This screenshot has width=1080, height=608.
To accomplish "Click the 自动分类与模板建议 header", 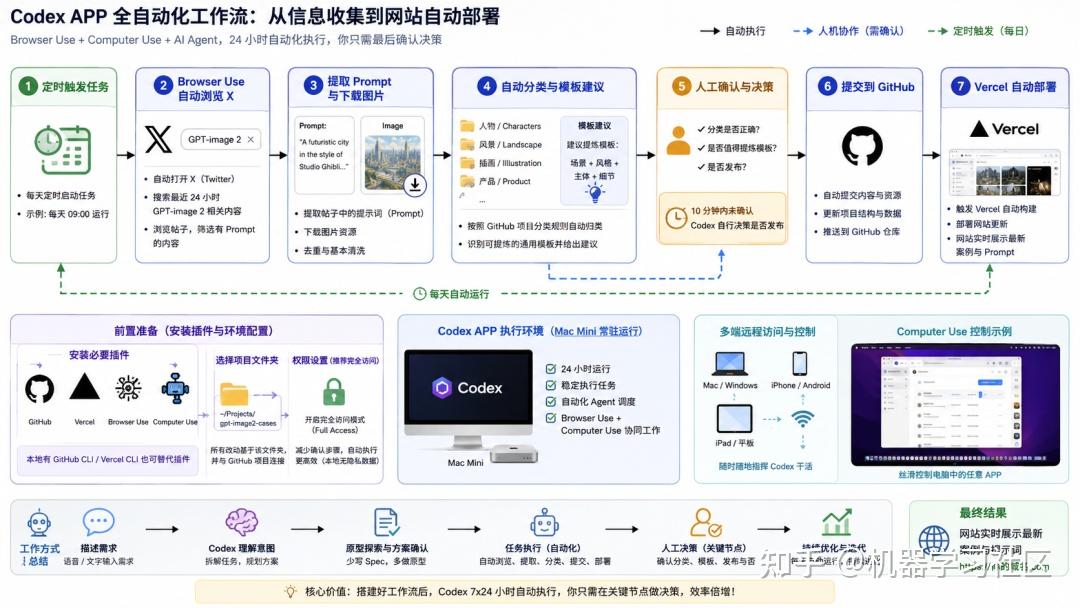I will coord(543,87).
